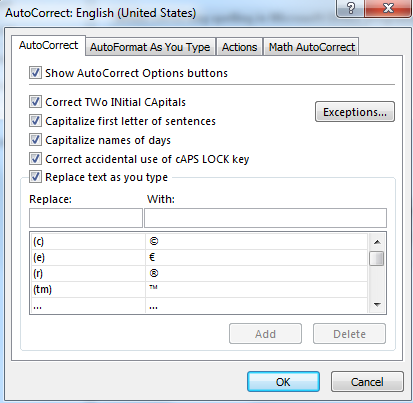
Task: Toggle Correct TWo INitial CApitals checkbox
Action: (35, 102)
